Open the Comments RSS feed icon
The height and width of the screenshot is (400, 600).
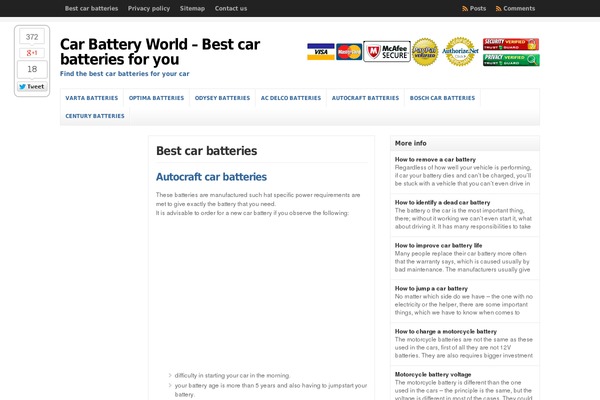point(499,8)
